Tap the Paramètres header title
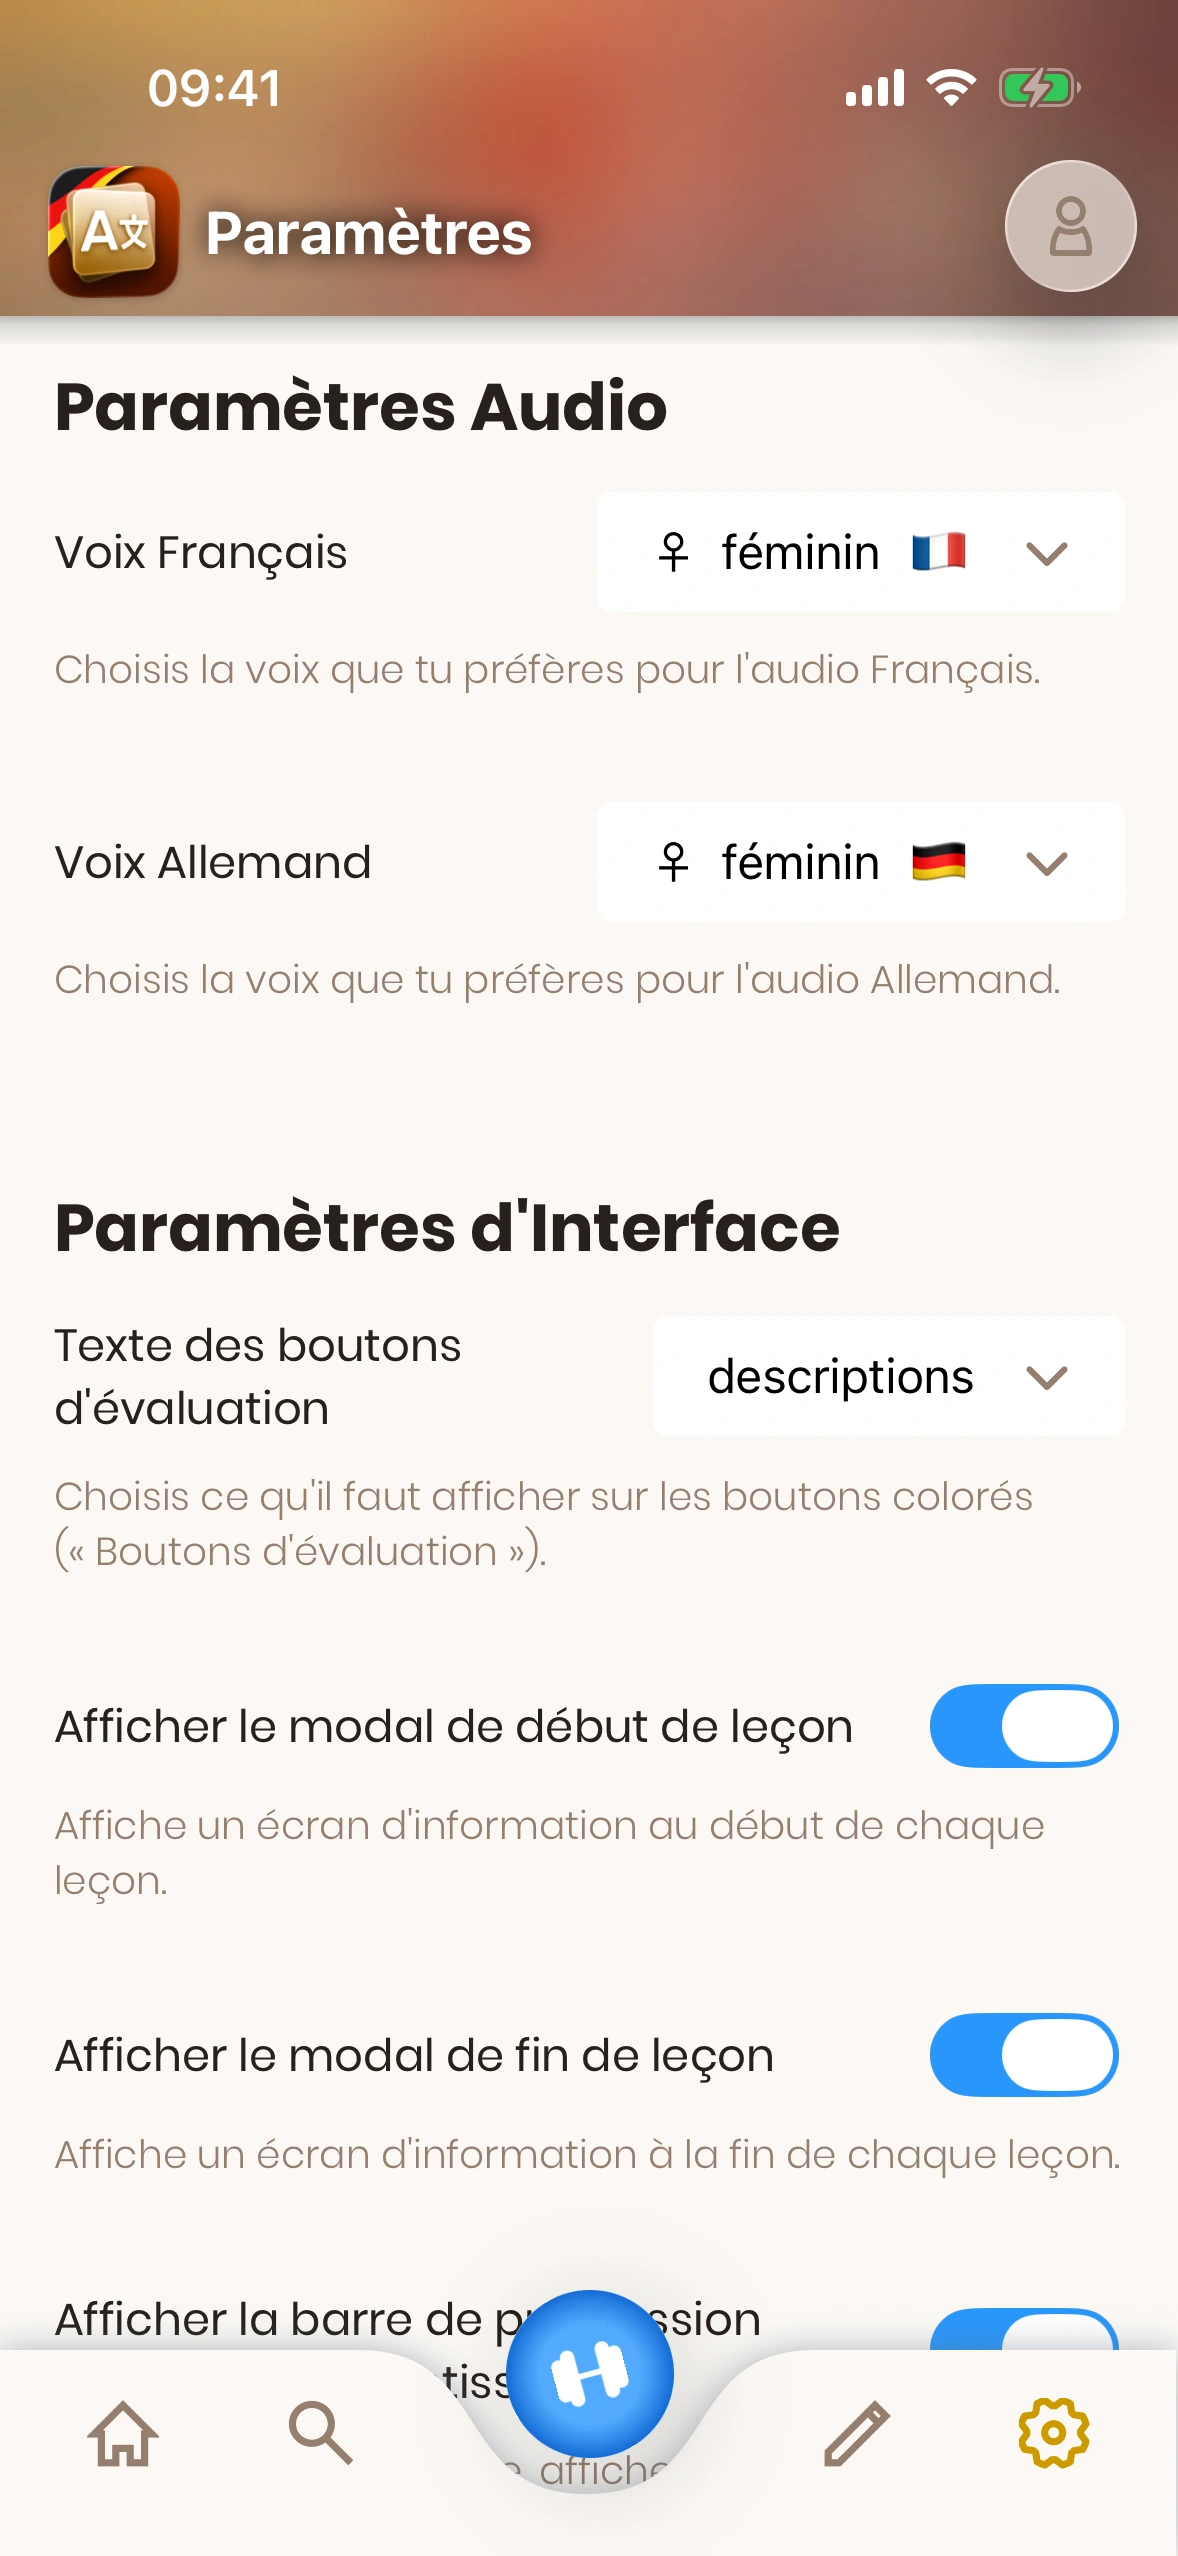This screenshot has height=2556, width=1178. (368, 233)
